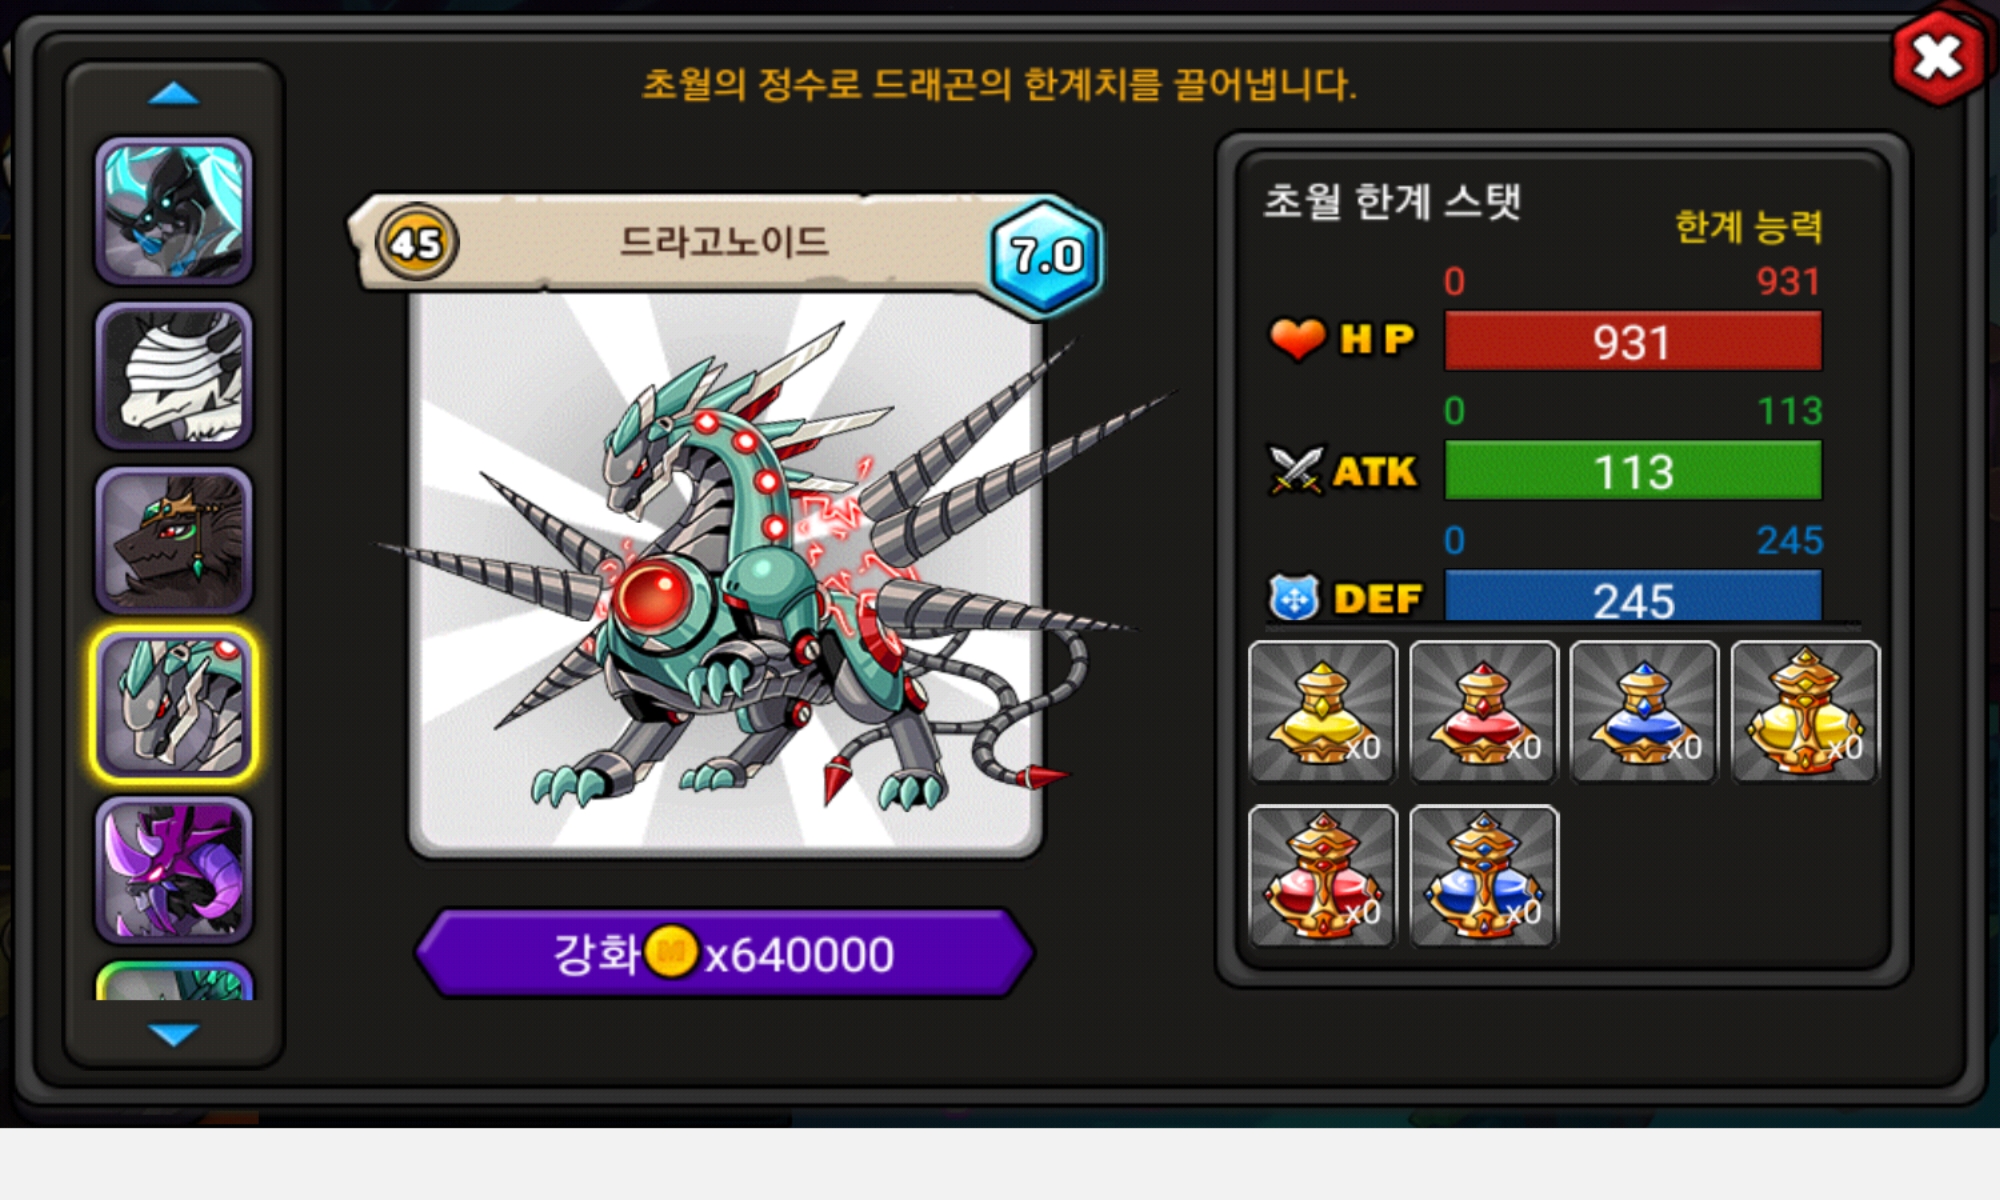
Task: Choose the cyan ghost dragon portrait
Action: click(174, 211)
